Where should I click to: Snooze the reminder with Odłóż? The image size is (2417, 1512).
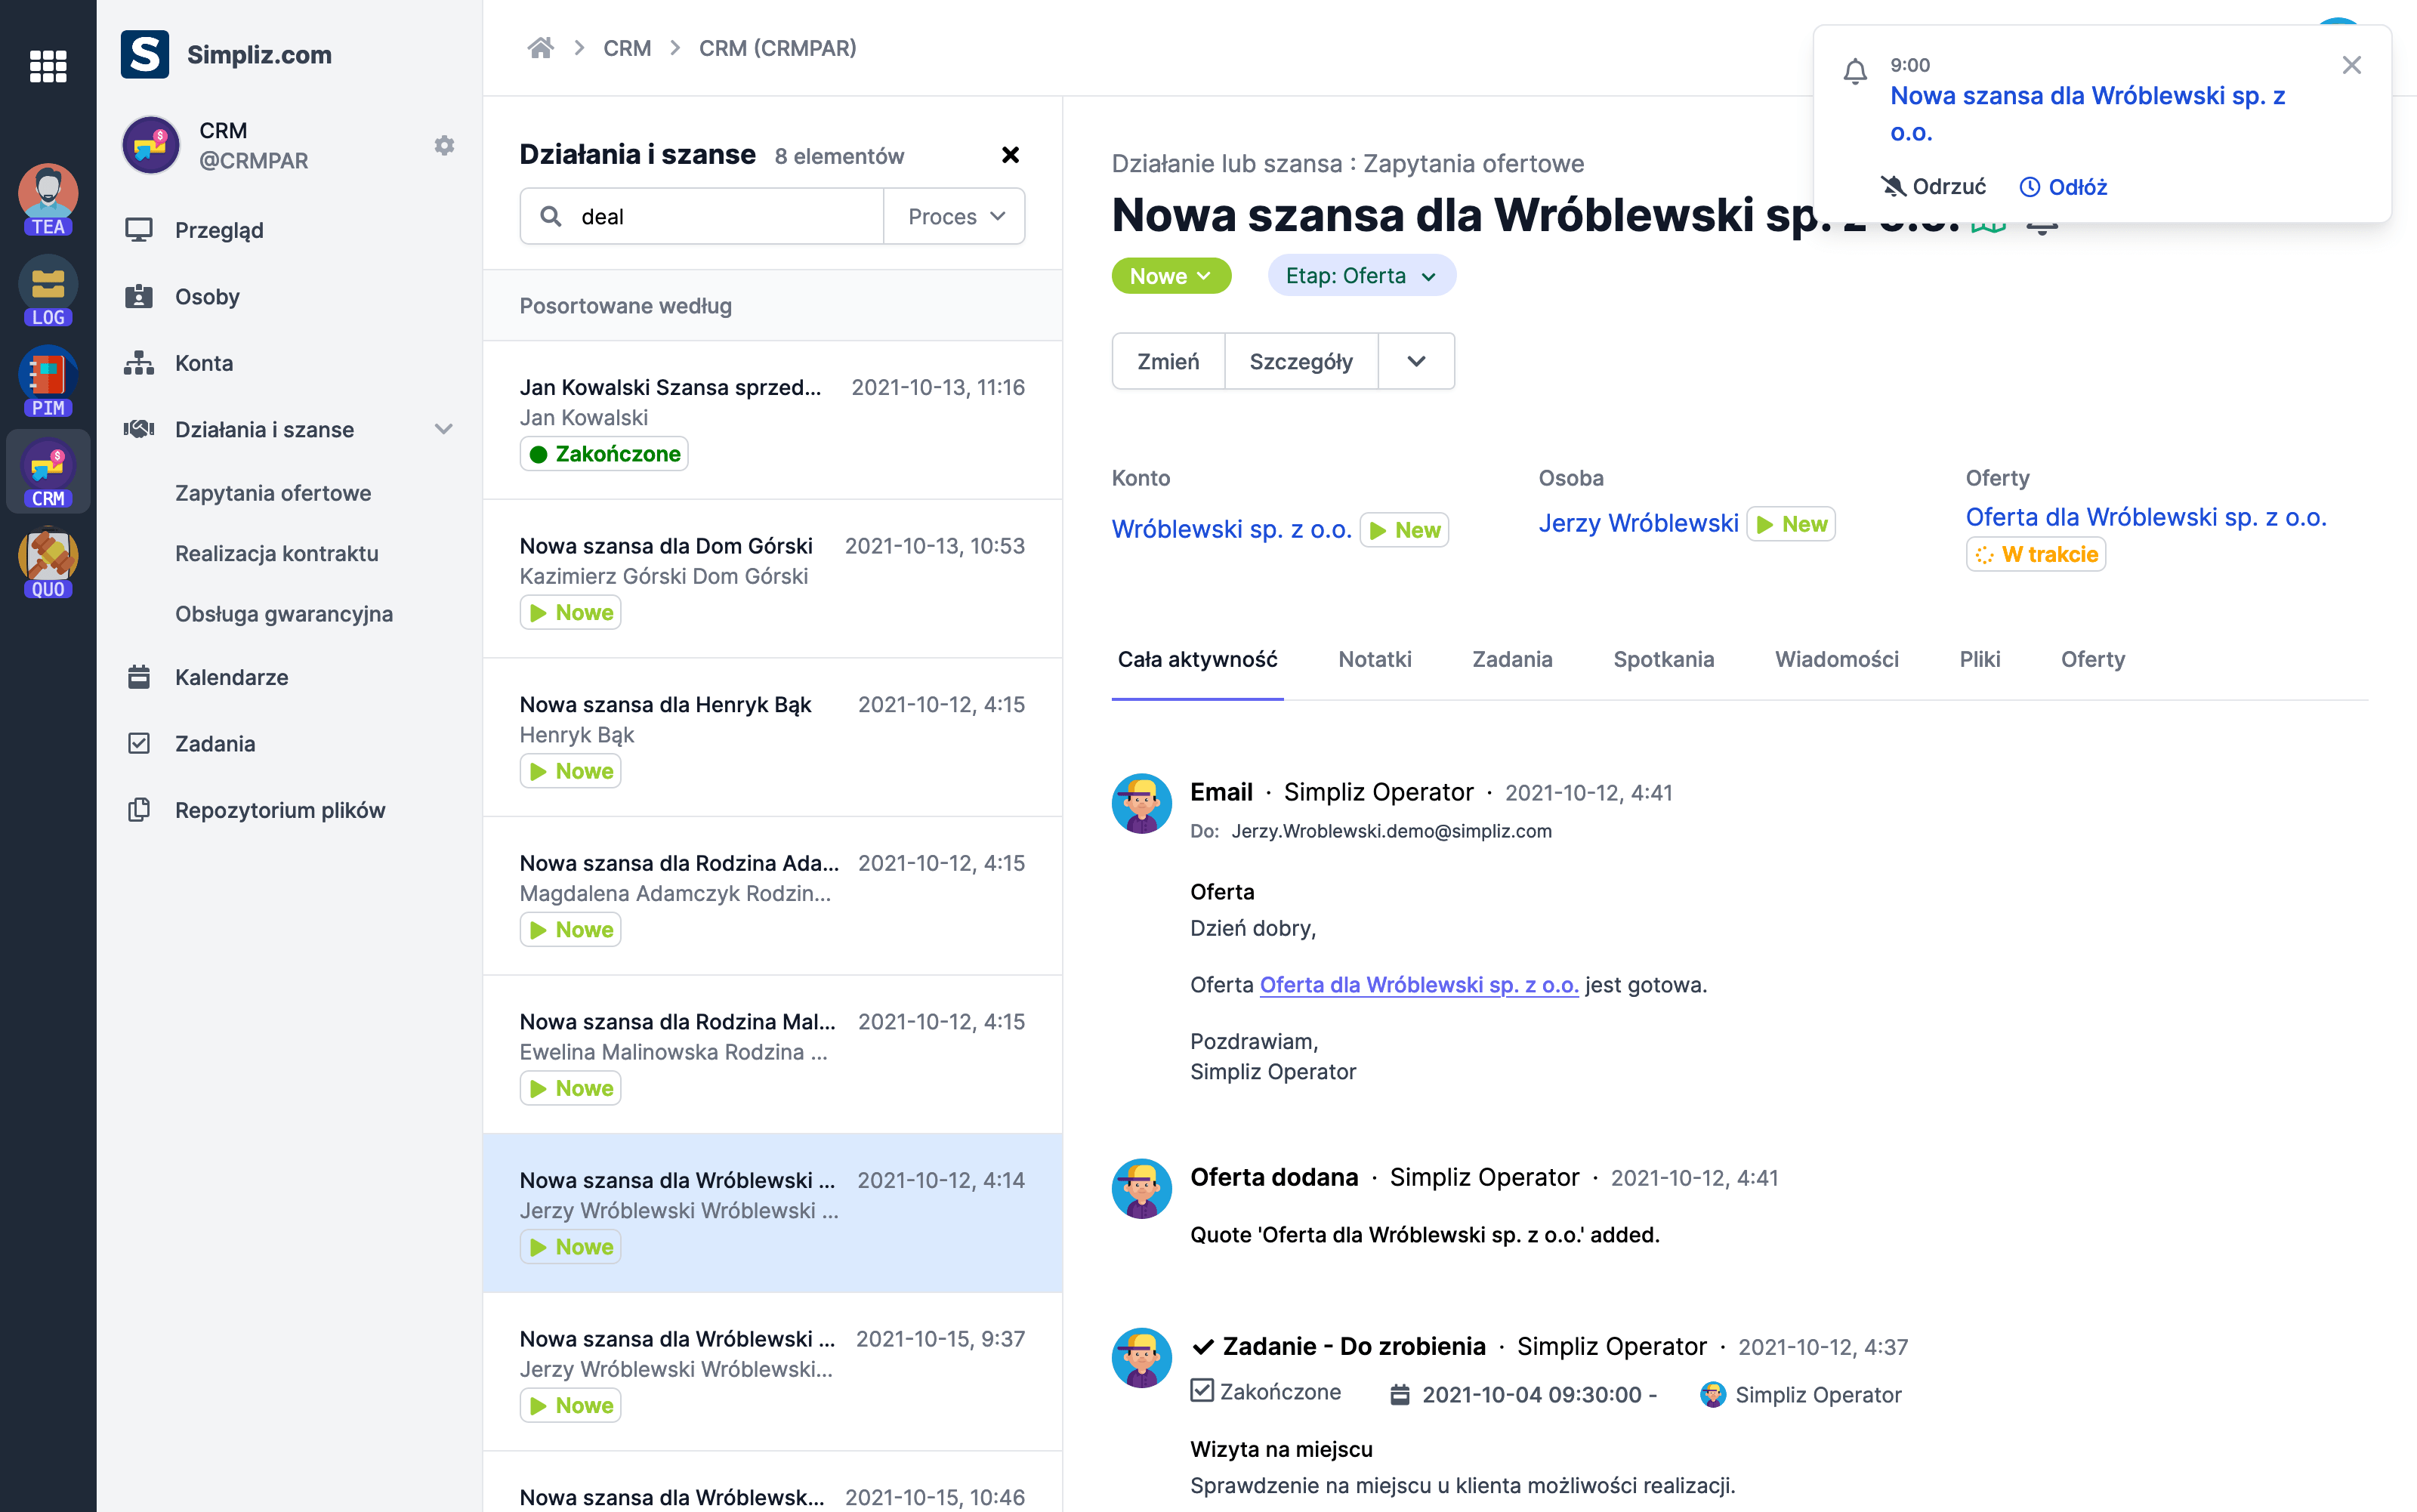[x=2063, y=187]
